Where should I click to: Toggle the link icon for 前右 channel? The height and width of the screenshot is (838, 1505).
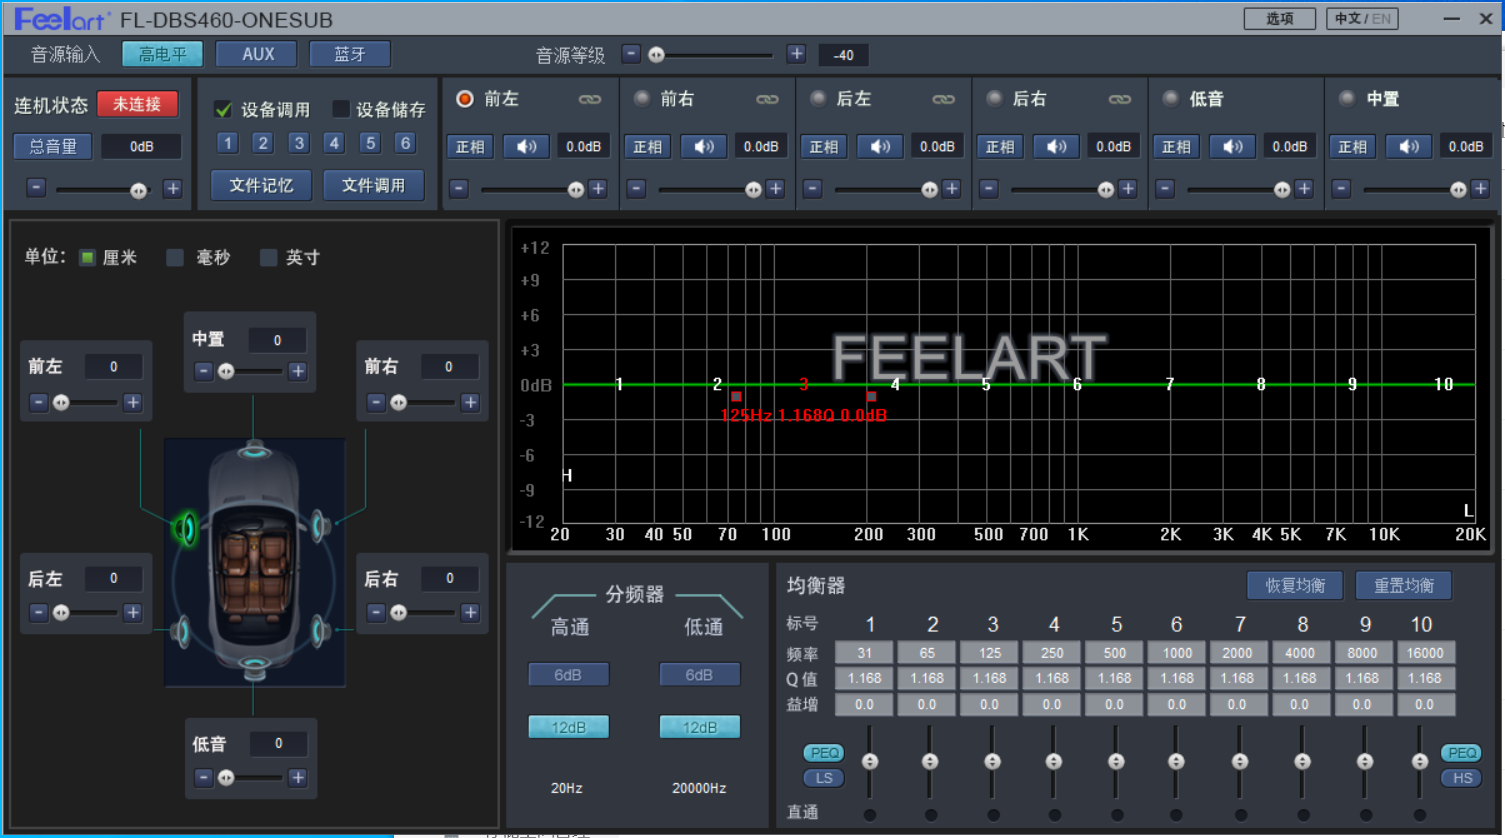coord(767,99)
